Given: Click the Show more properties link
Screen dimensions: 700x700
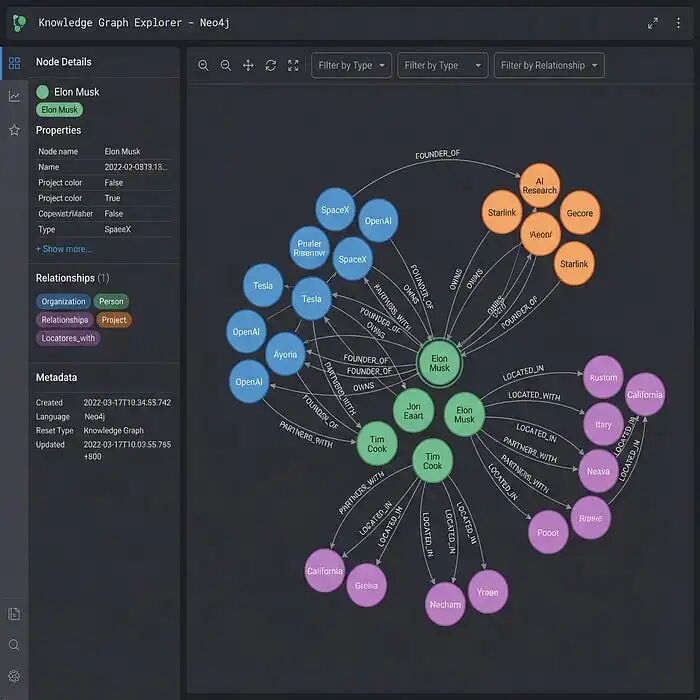Looking at the screenshot, I should click(x=64, y=249).
